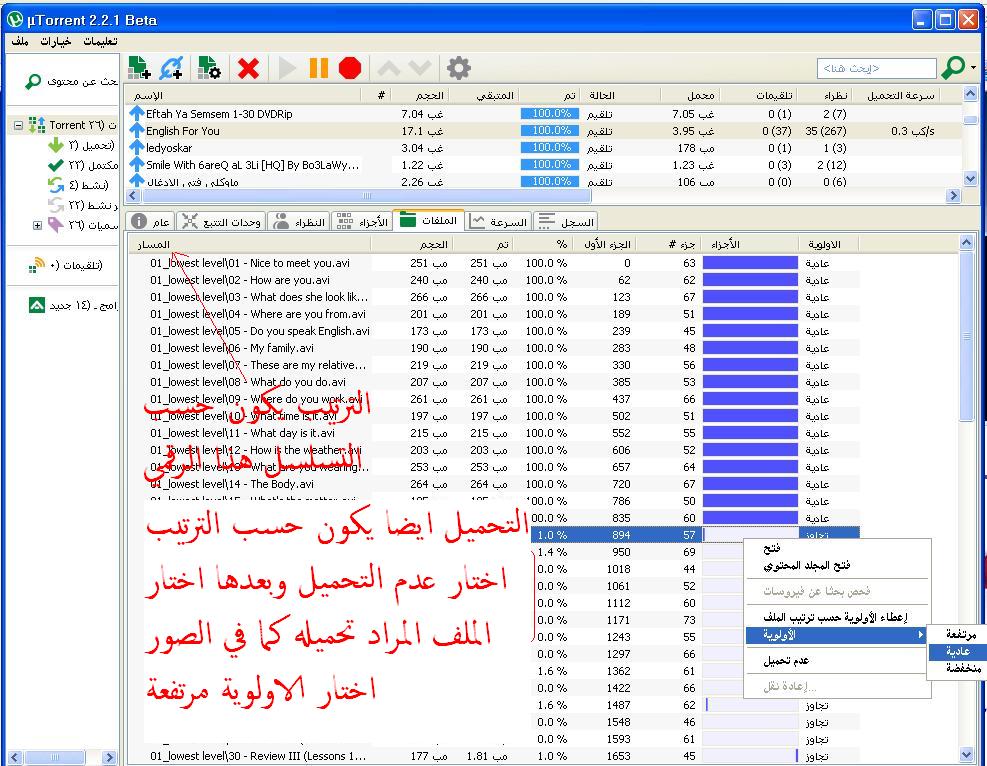
Task: Expand the labels tree node in sidebar
Action: point(38,225)
